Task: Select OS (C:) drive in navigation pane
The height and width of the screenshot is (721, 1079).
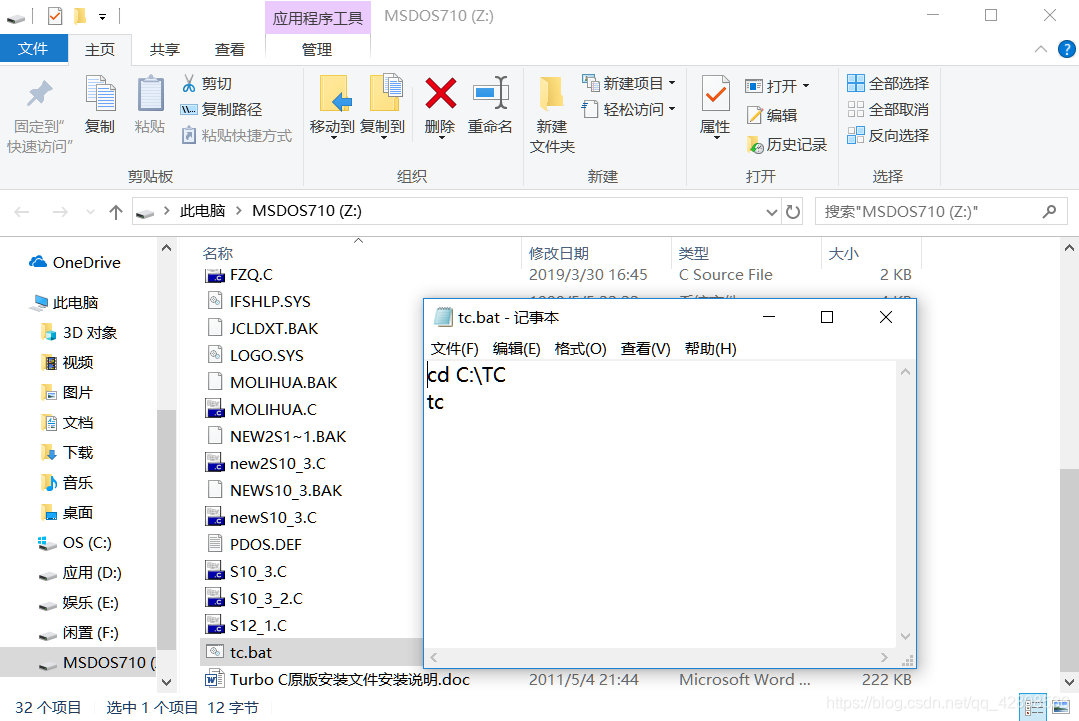Action: coord(76,543)
